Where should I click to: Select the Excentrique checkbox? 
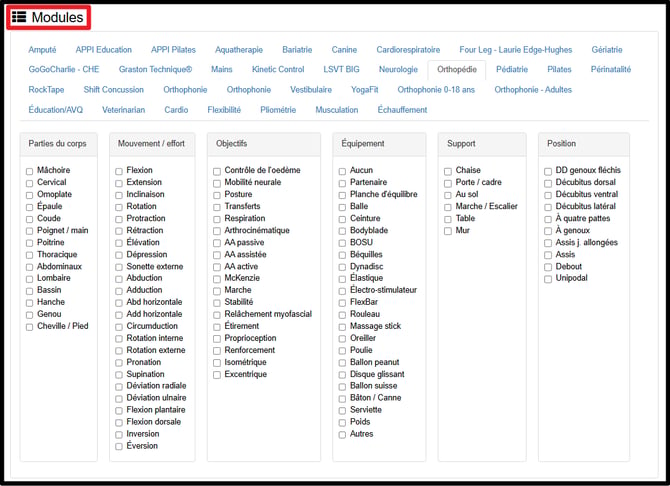pyautogui.click(x=217, y=375)
